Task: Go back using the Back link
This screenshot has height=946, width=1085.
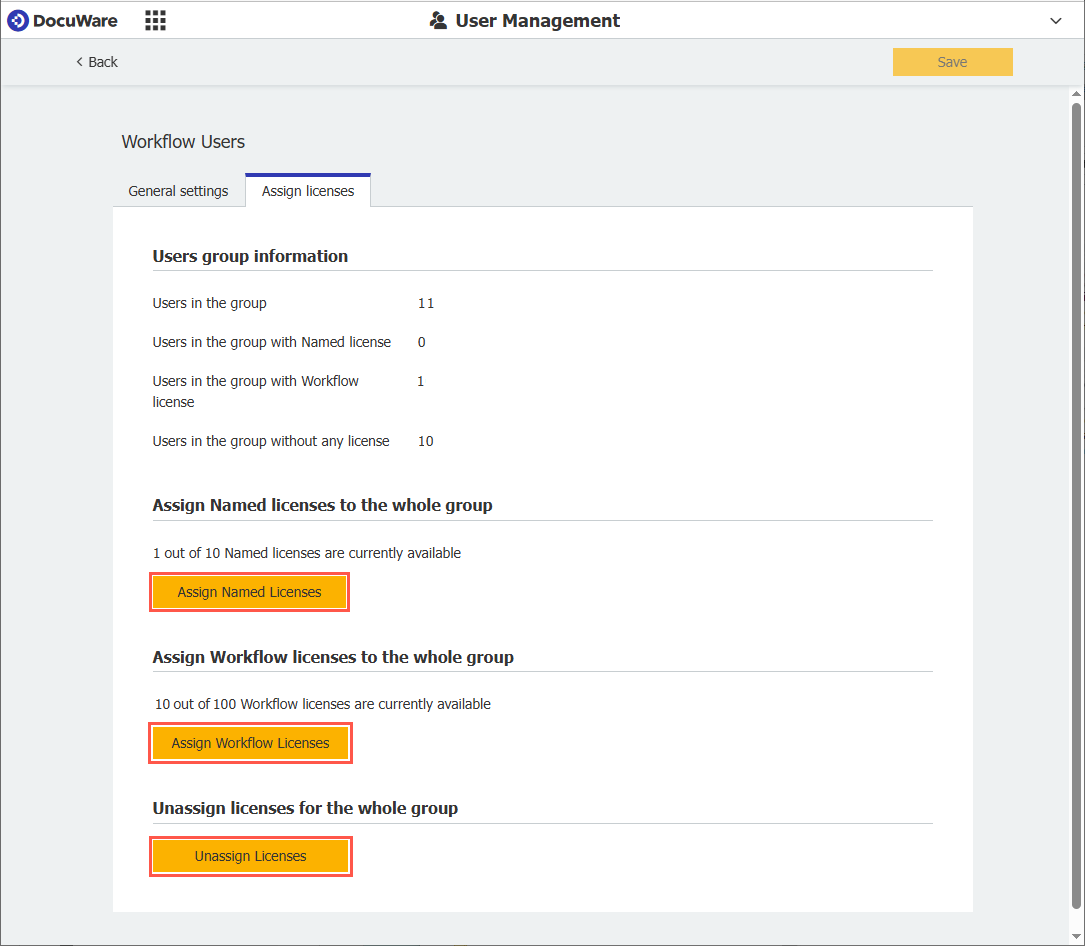Action: [x=103, y=62]
